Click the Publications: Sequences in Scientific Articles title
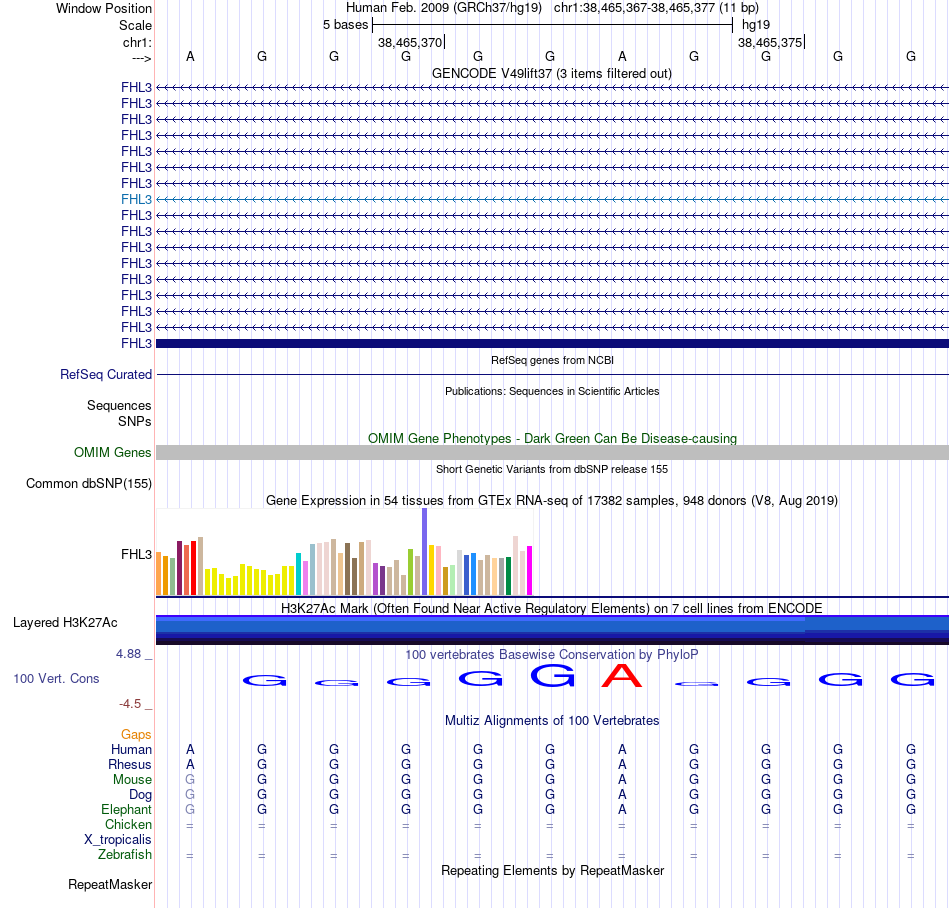This screenshot has height=908, width=950. (x=552, y=391)
